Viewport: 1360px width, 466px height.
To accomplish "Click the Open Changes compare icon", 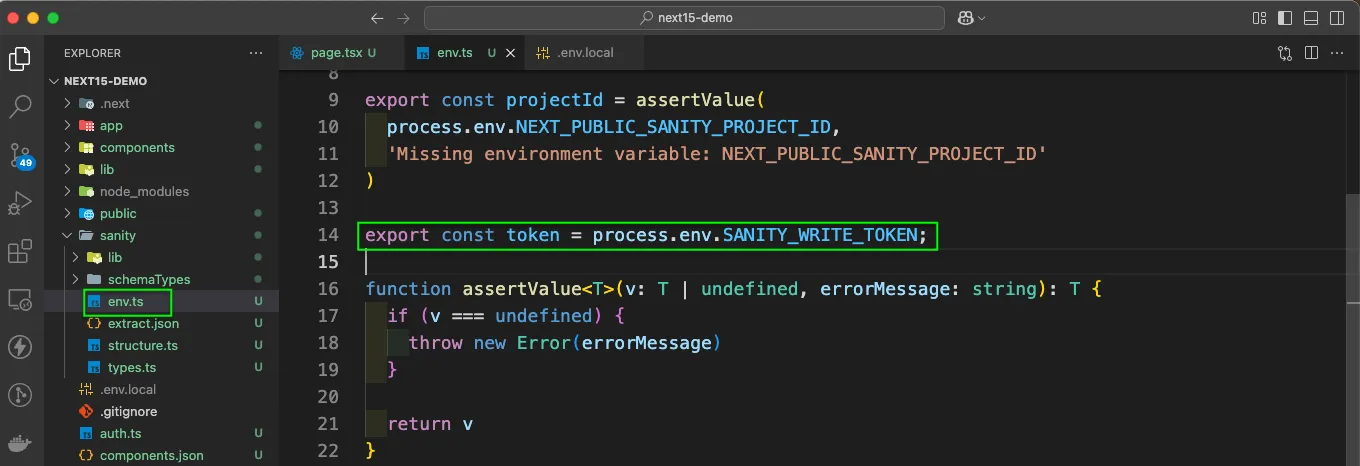I will (1285, 53).
